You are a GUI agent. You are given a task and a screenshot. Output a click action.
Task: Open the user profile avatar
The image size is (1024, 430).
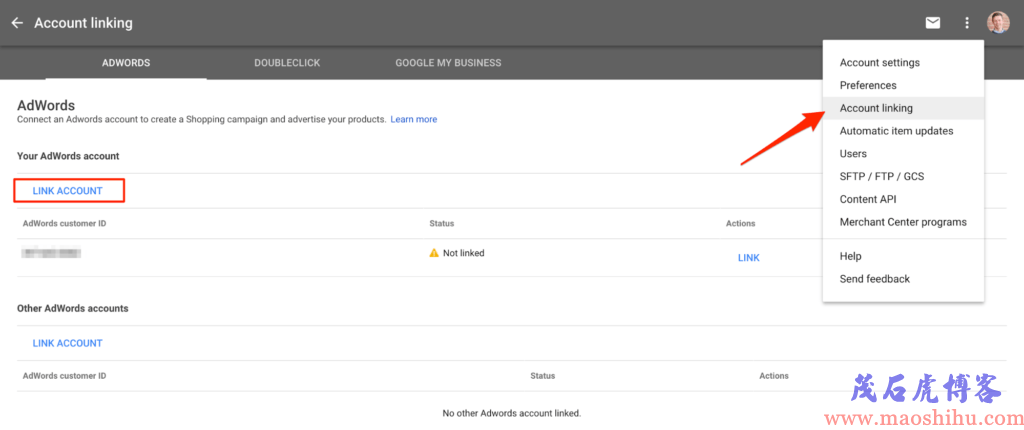(998, 22)
